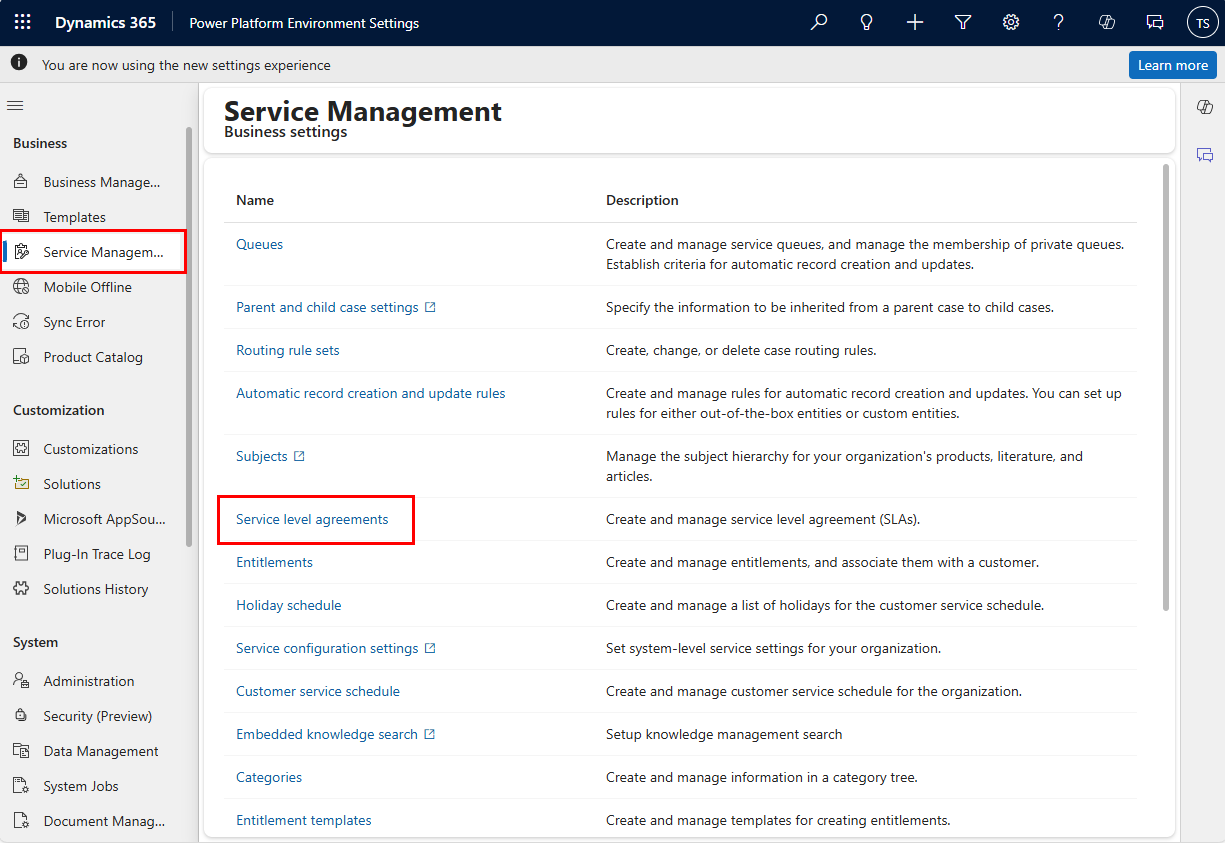Open Parent and child case settings
This screenshot has height=843, width=1225.
(327, 307)
